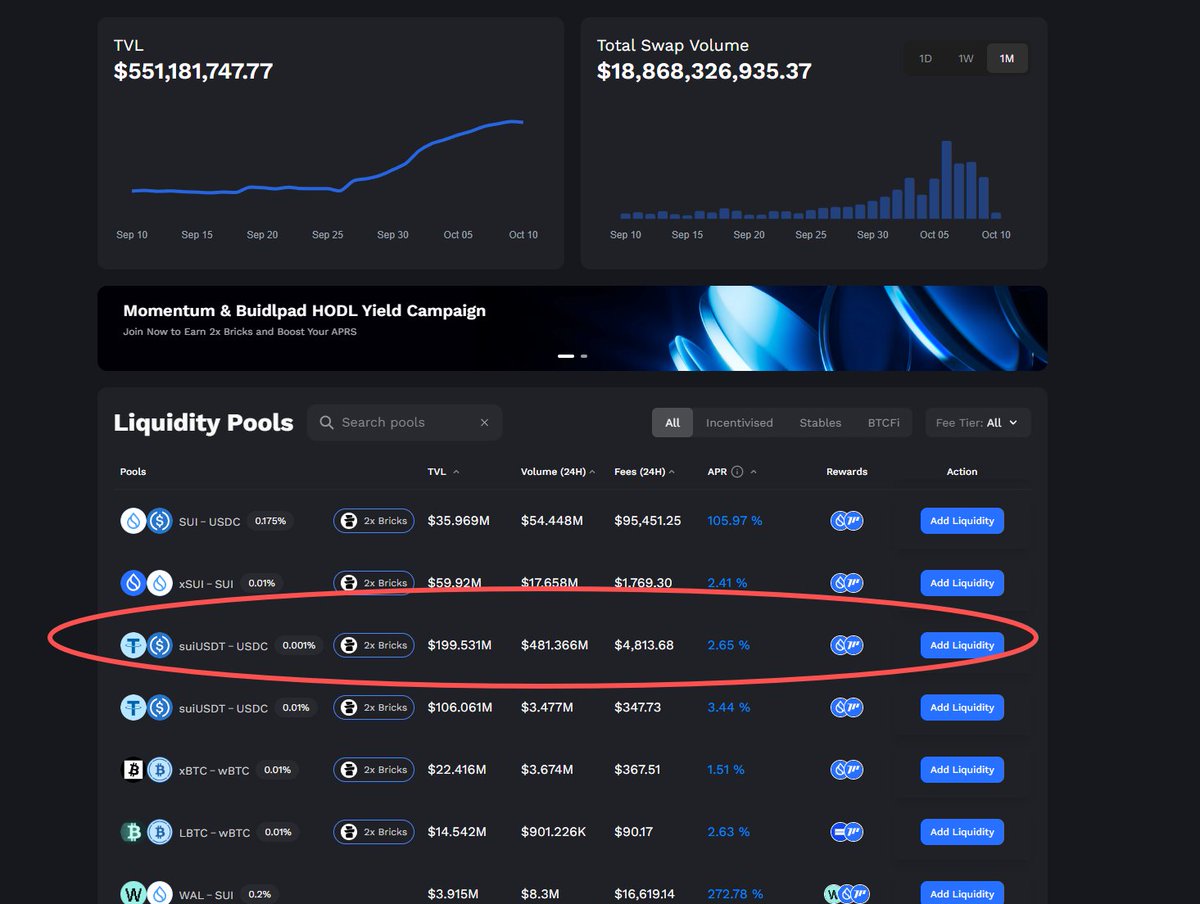
Task: Add liquidity to the SUI – USDC pool
Action: pos(962,521)
